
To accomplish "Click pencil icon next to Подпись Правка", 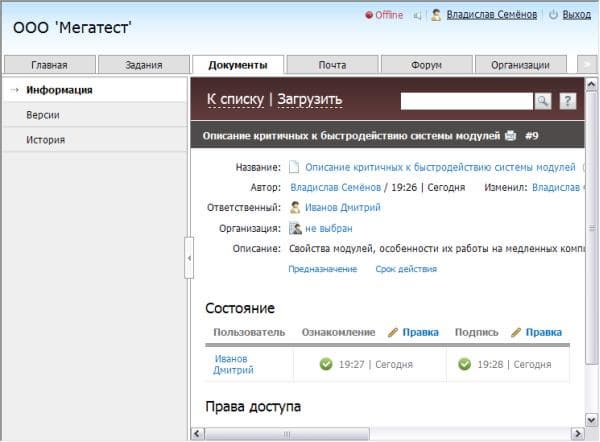I will [516, 332].
